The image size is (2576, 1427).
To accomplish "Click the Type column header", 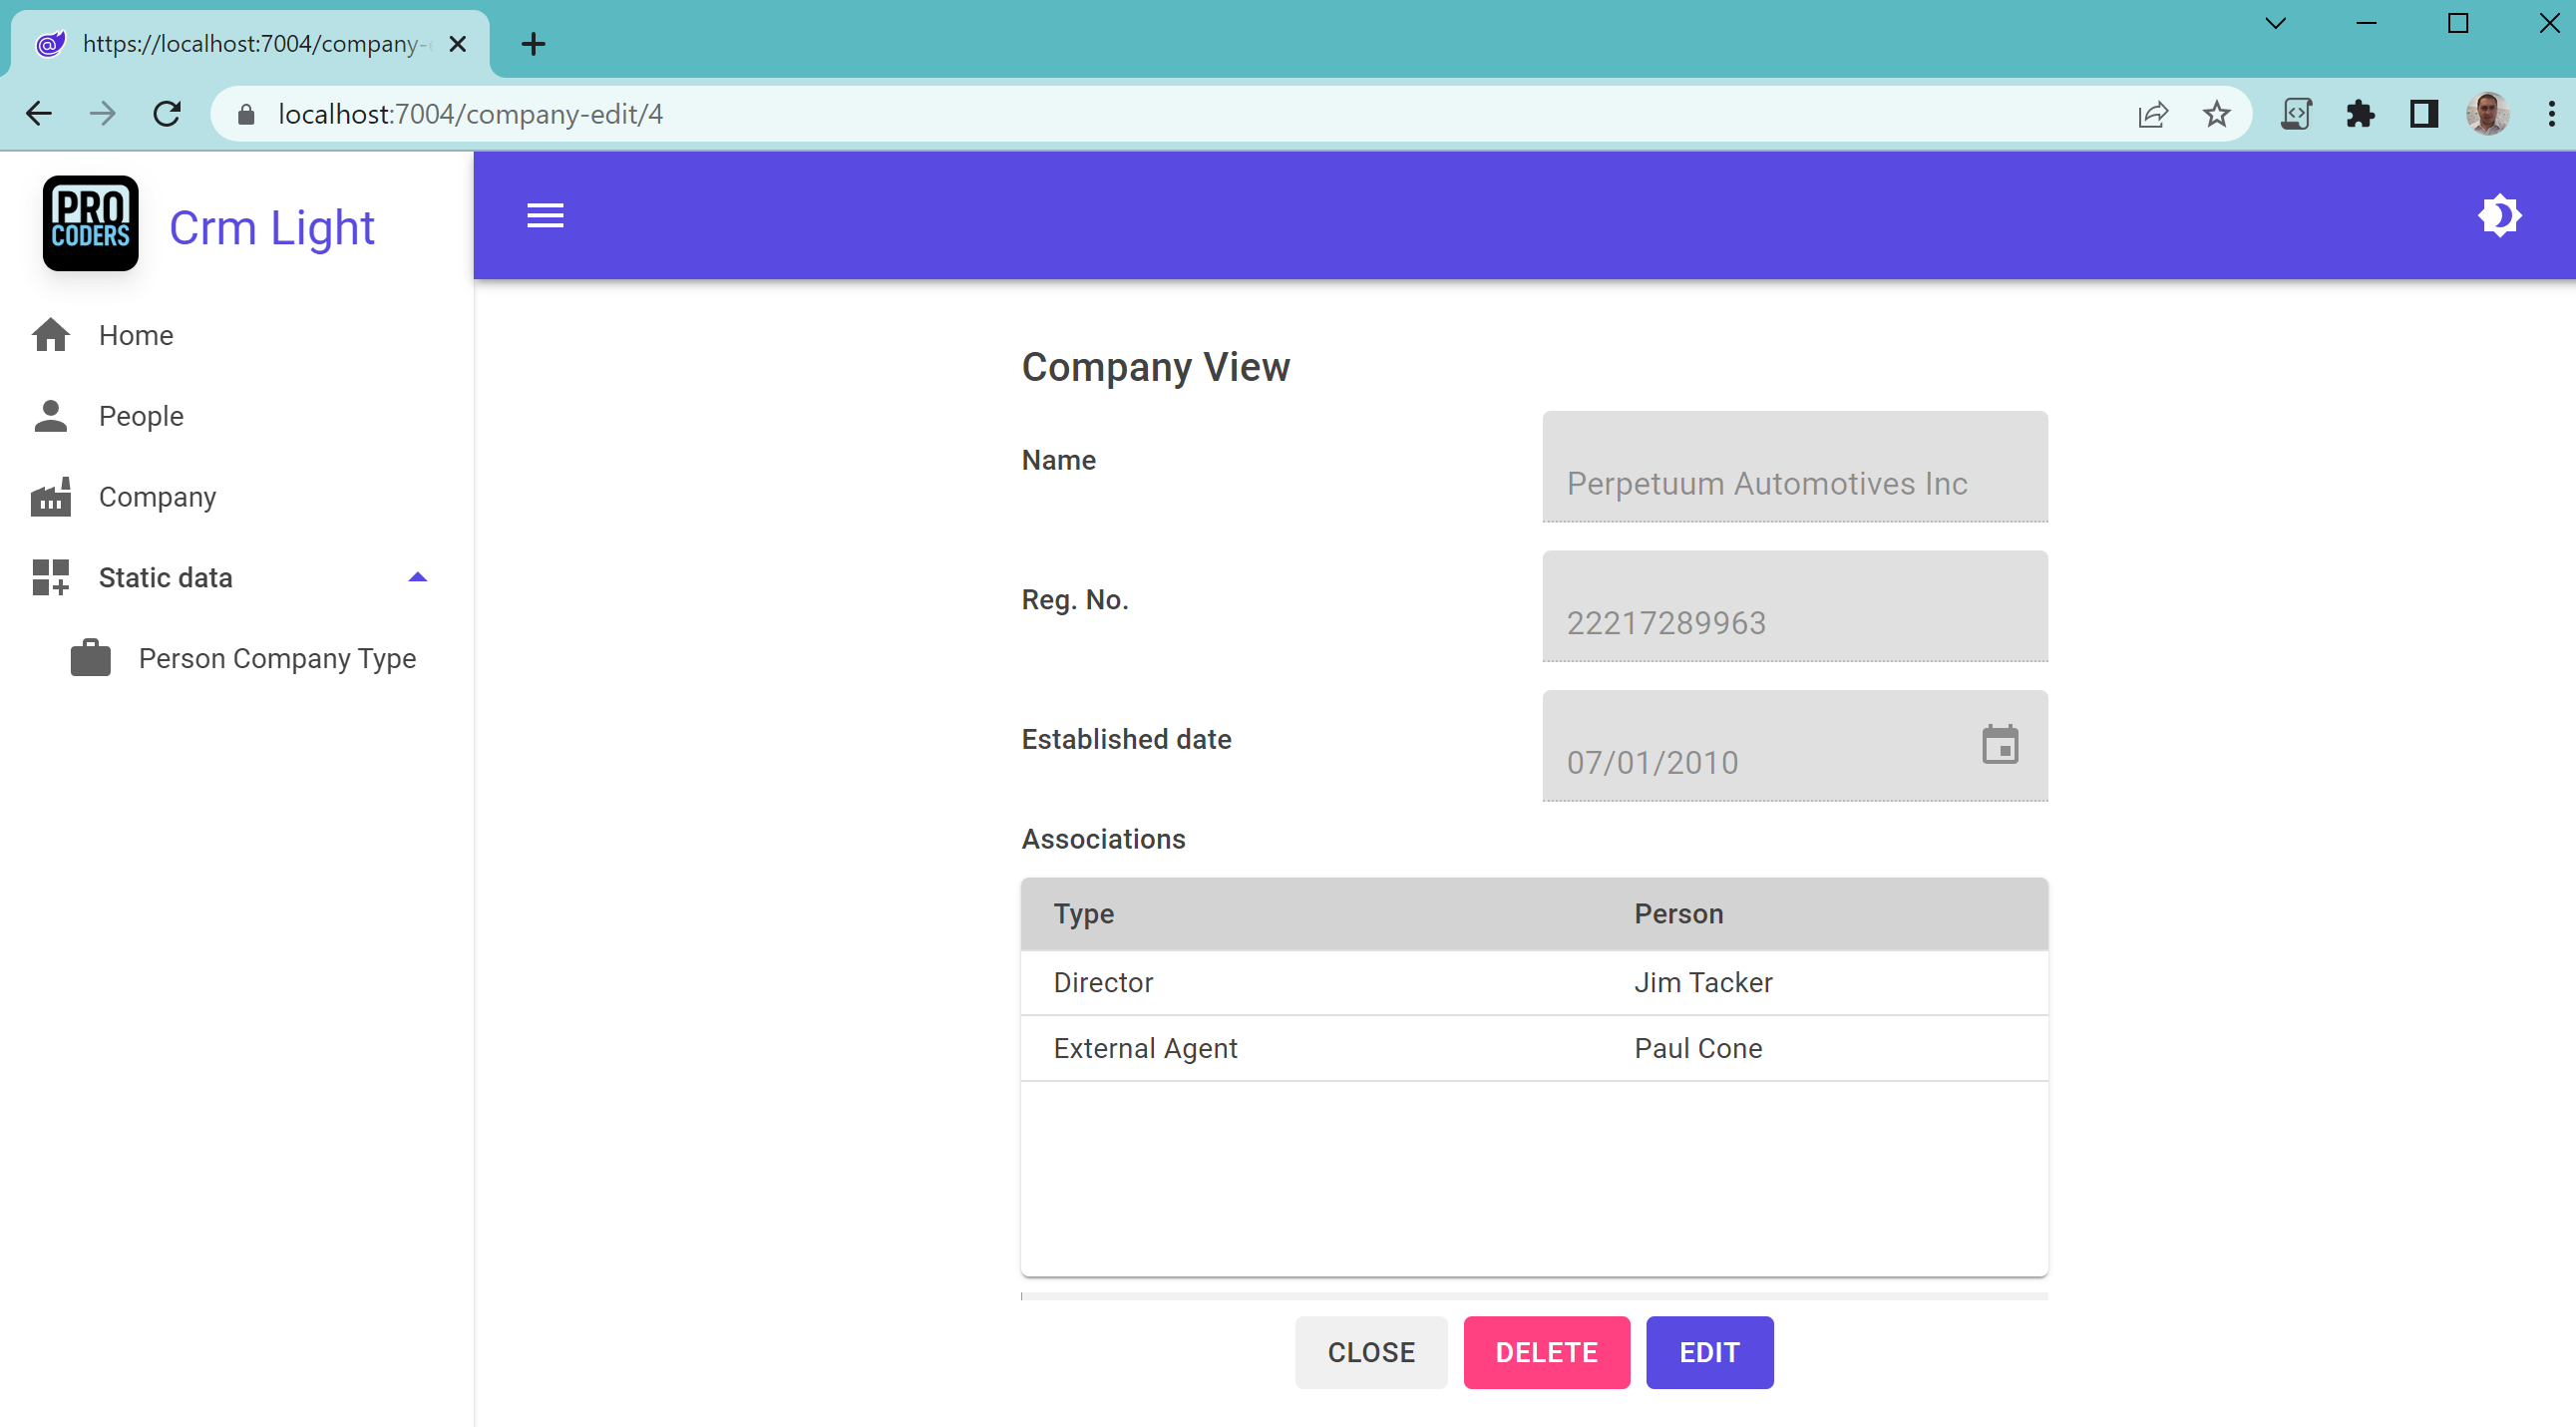I will 1084,914.
